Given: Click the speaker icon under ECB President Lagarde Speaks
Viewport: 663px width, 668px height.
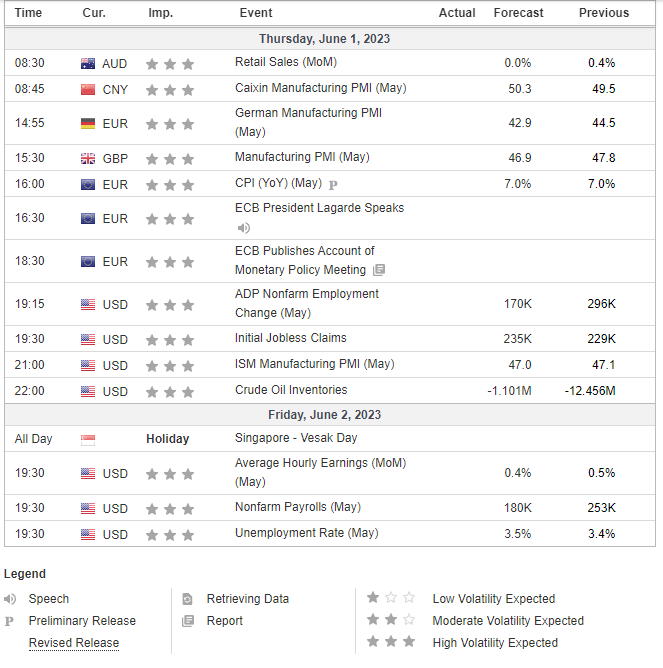Looking at the screenshot, I should pyautogui.click(x=243, y=227).
